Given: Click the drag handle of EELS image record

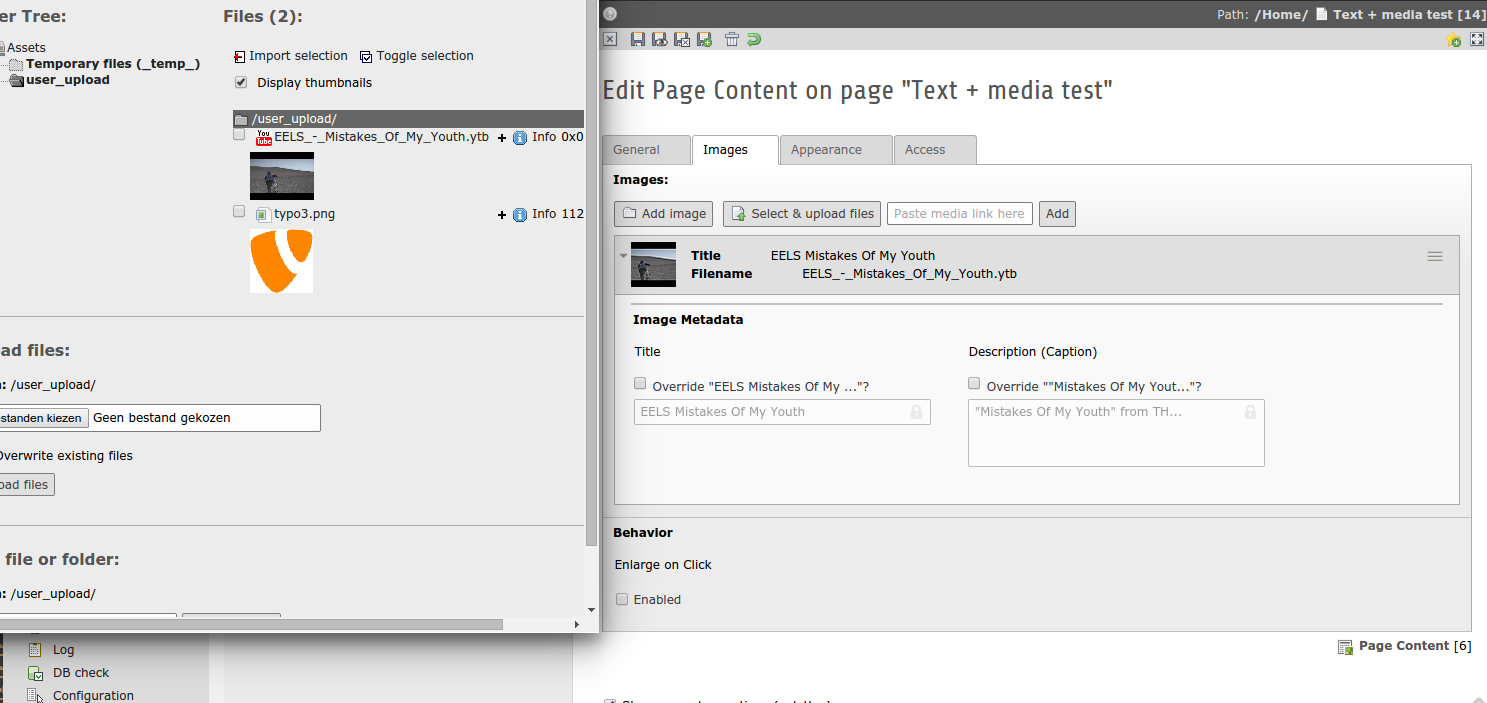Looking at the screenshot, I should tap(1435, 257).
